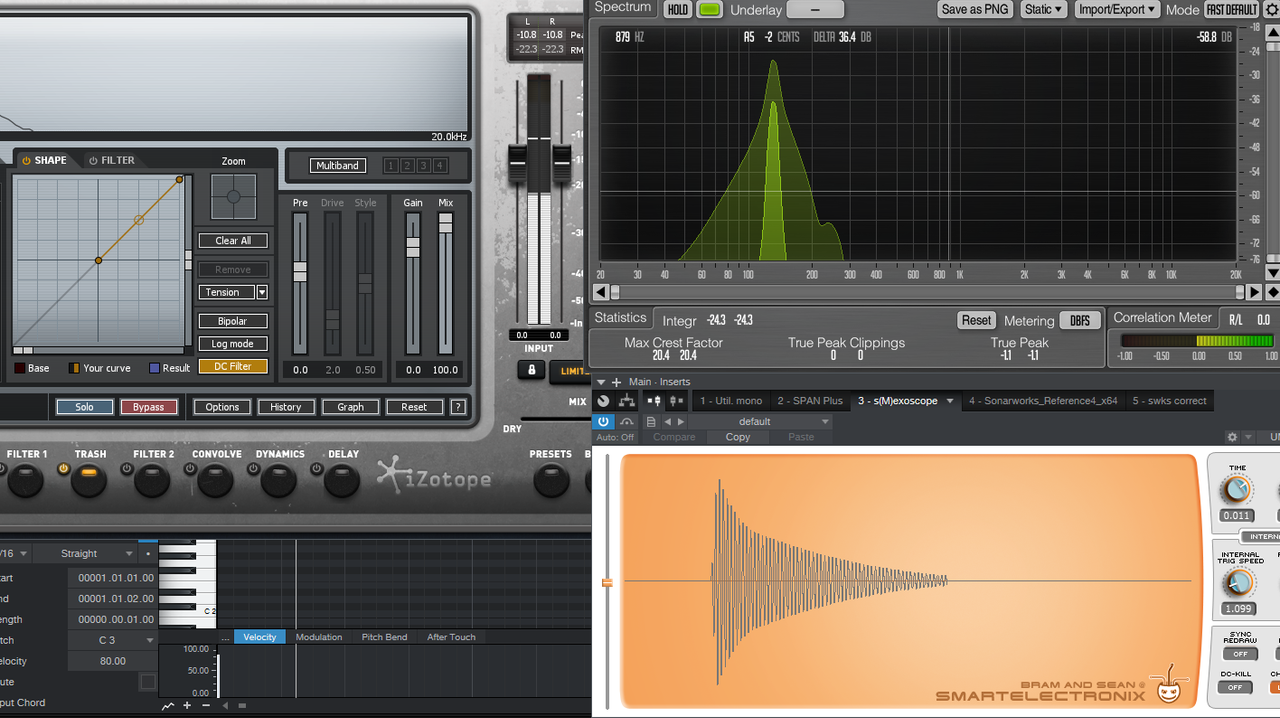Toggle the green spectrum enable button in SPAN

point(709,9)
